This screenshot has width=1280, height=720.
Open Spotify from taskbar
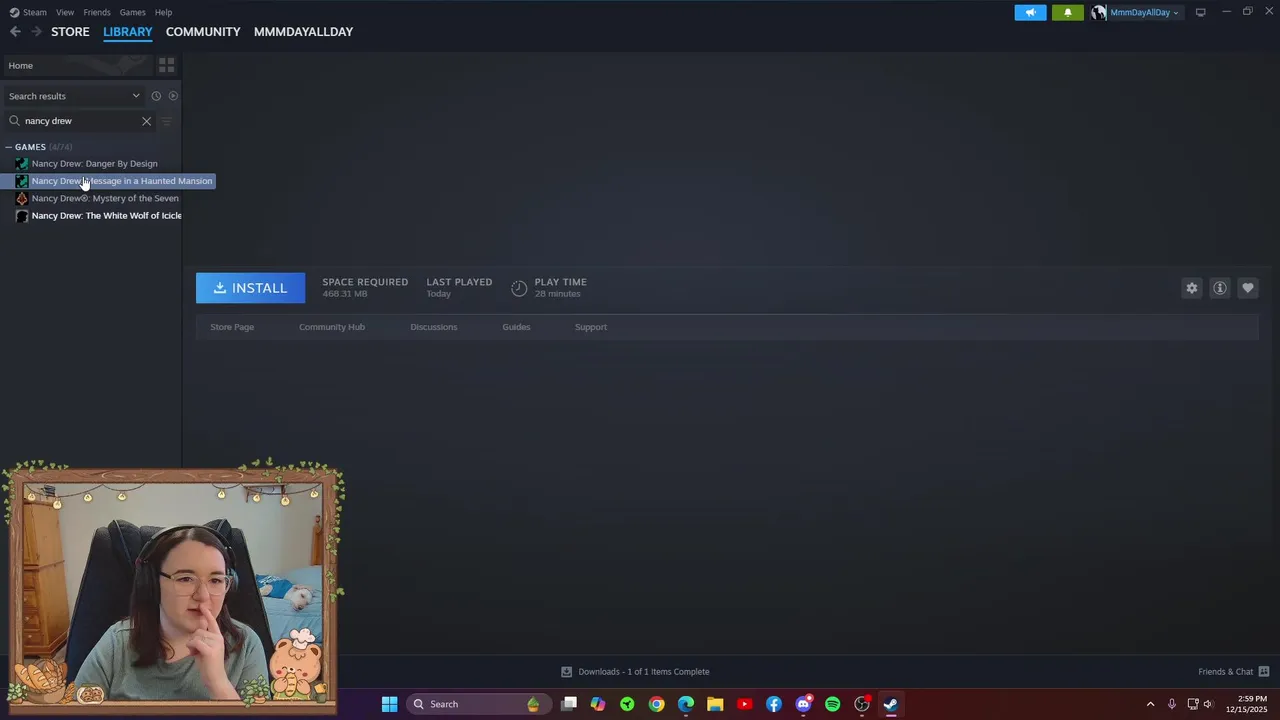[x=832, y=704]
